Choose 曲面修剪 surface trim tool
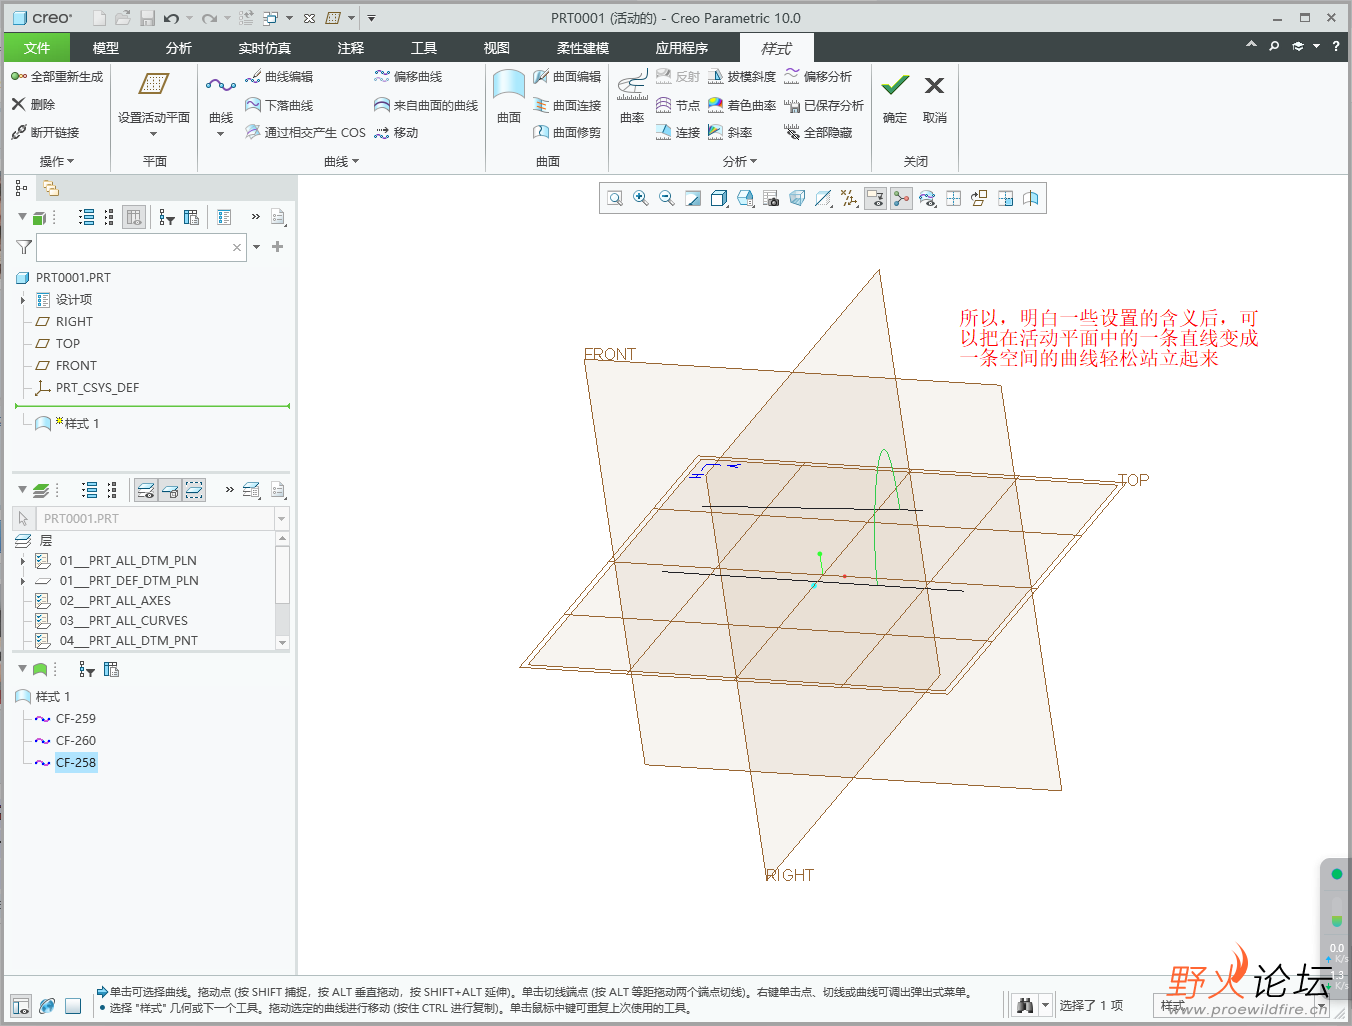Image resolution: width=1352 pixels, height=1026 pixels. pos(567,132)
